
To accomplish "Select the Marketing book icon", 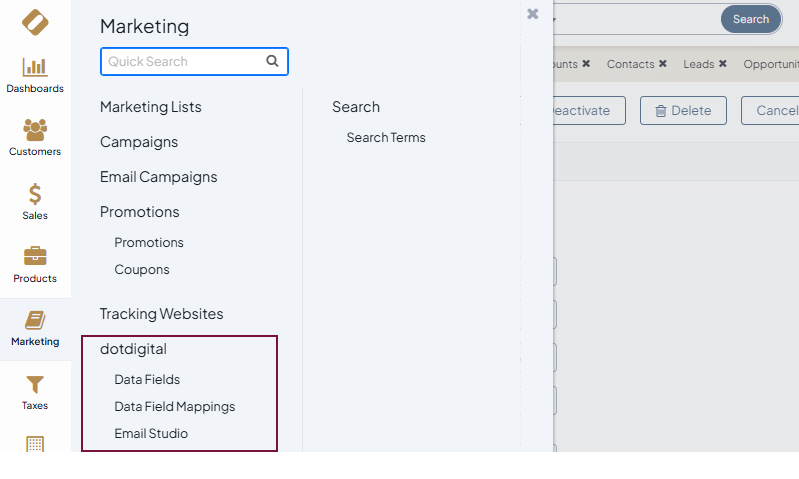I will pos(35,321).
